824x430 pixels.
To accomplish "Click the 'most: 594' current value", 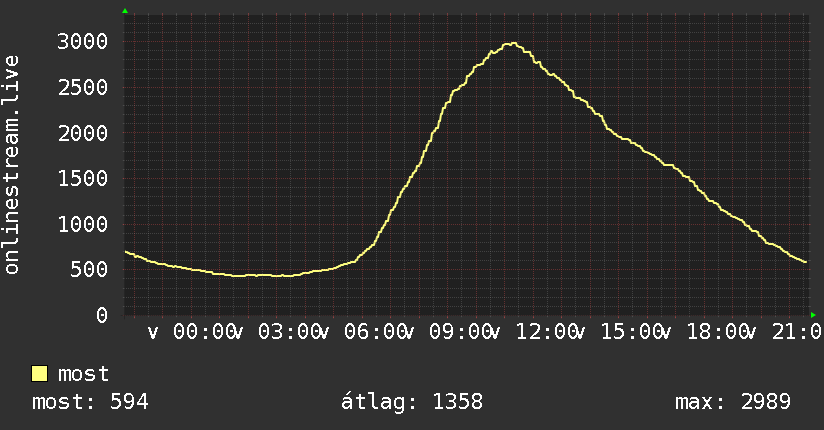I will click(90, 402).
